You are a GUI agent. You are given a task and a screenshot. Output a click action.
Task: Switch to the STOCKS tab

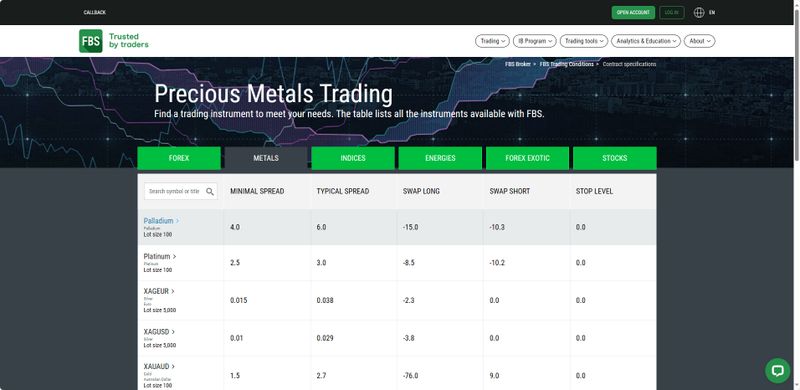pos(615,158)
